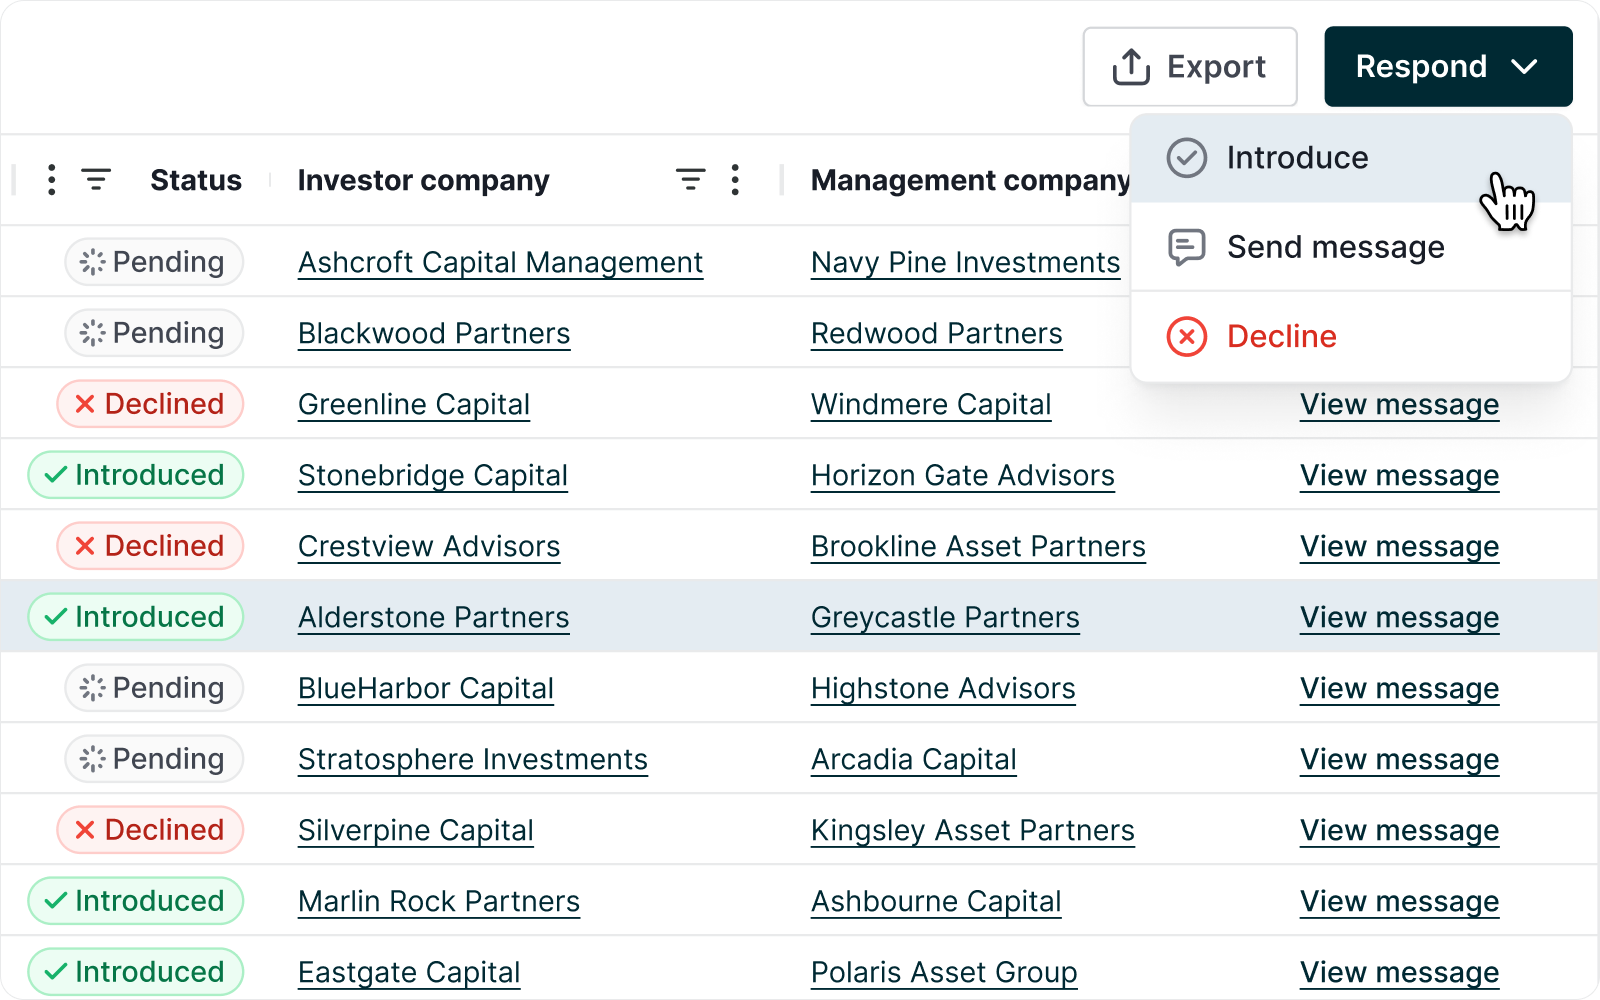Open the kebab menu next to the Status filter

click(51, 180)
